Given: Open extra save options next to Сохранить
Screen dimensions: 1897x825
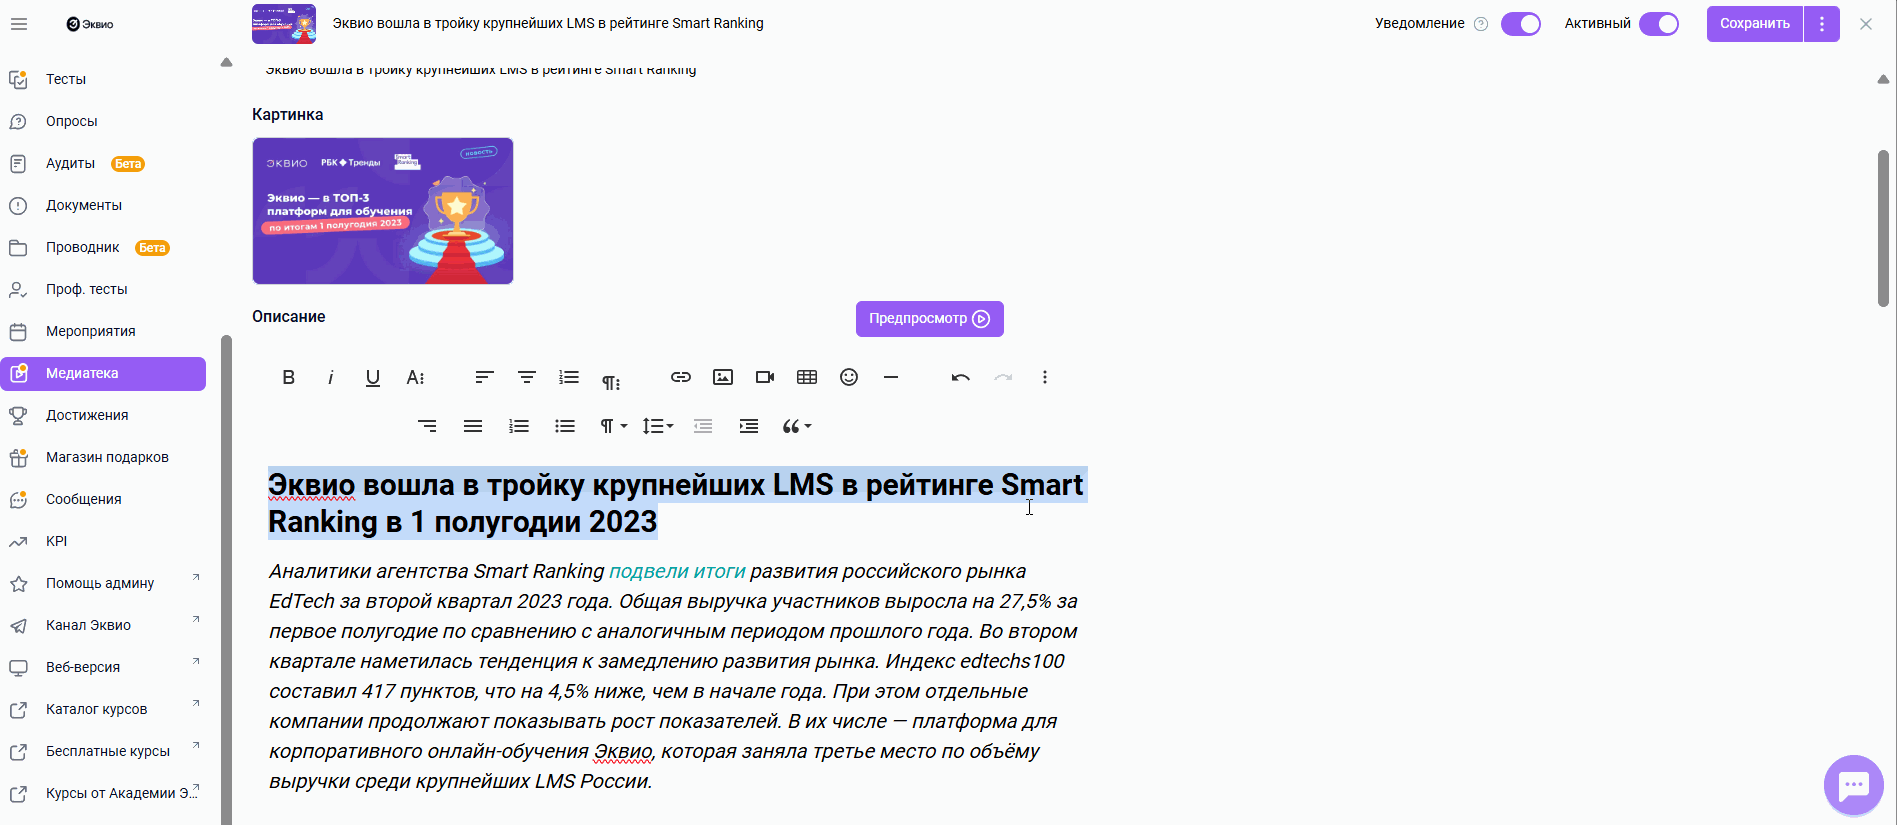Looking at the screenshot, I should [x=1822, y=24].
